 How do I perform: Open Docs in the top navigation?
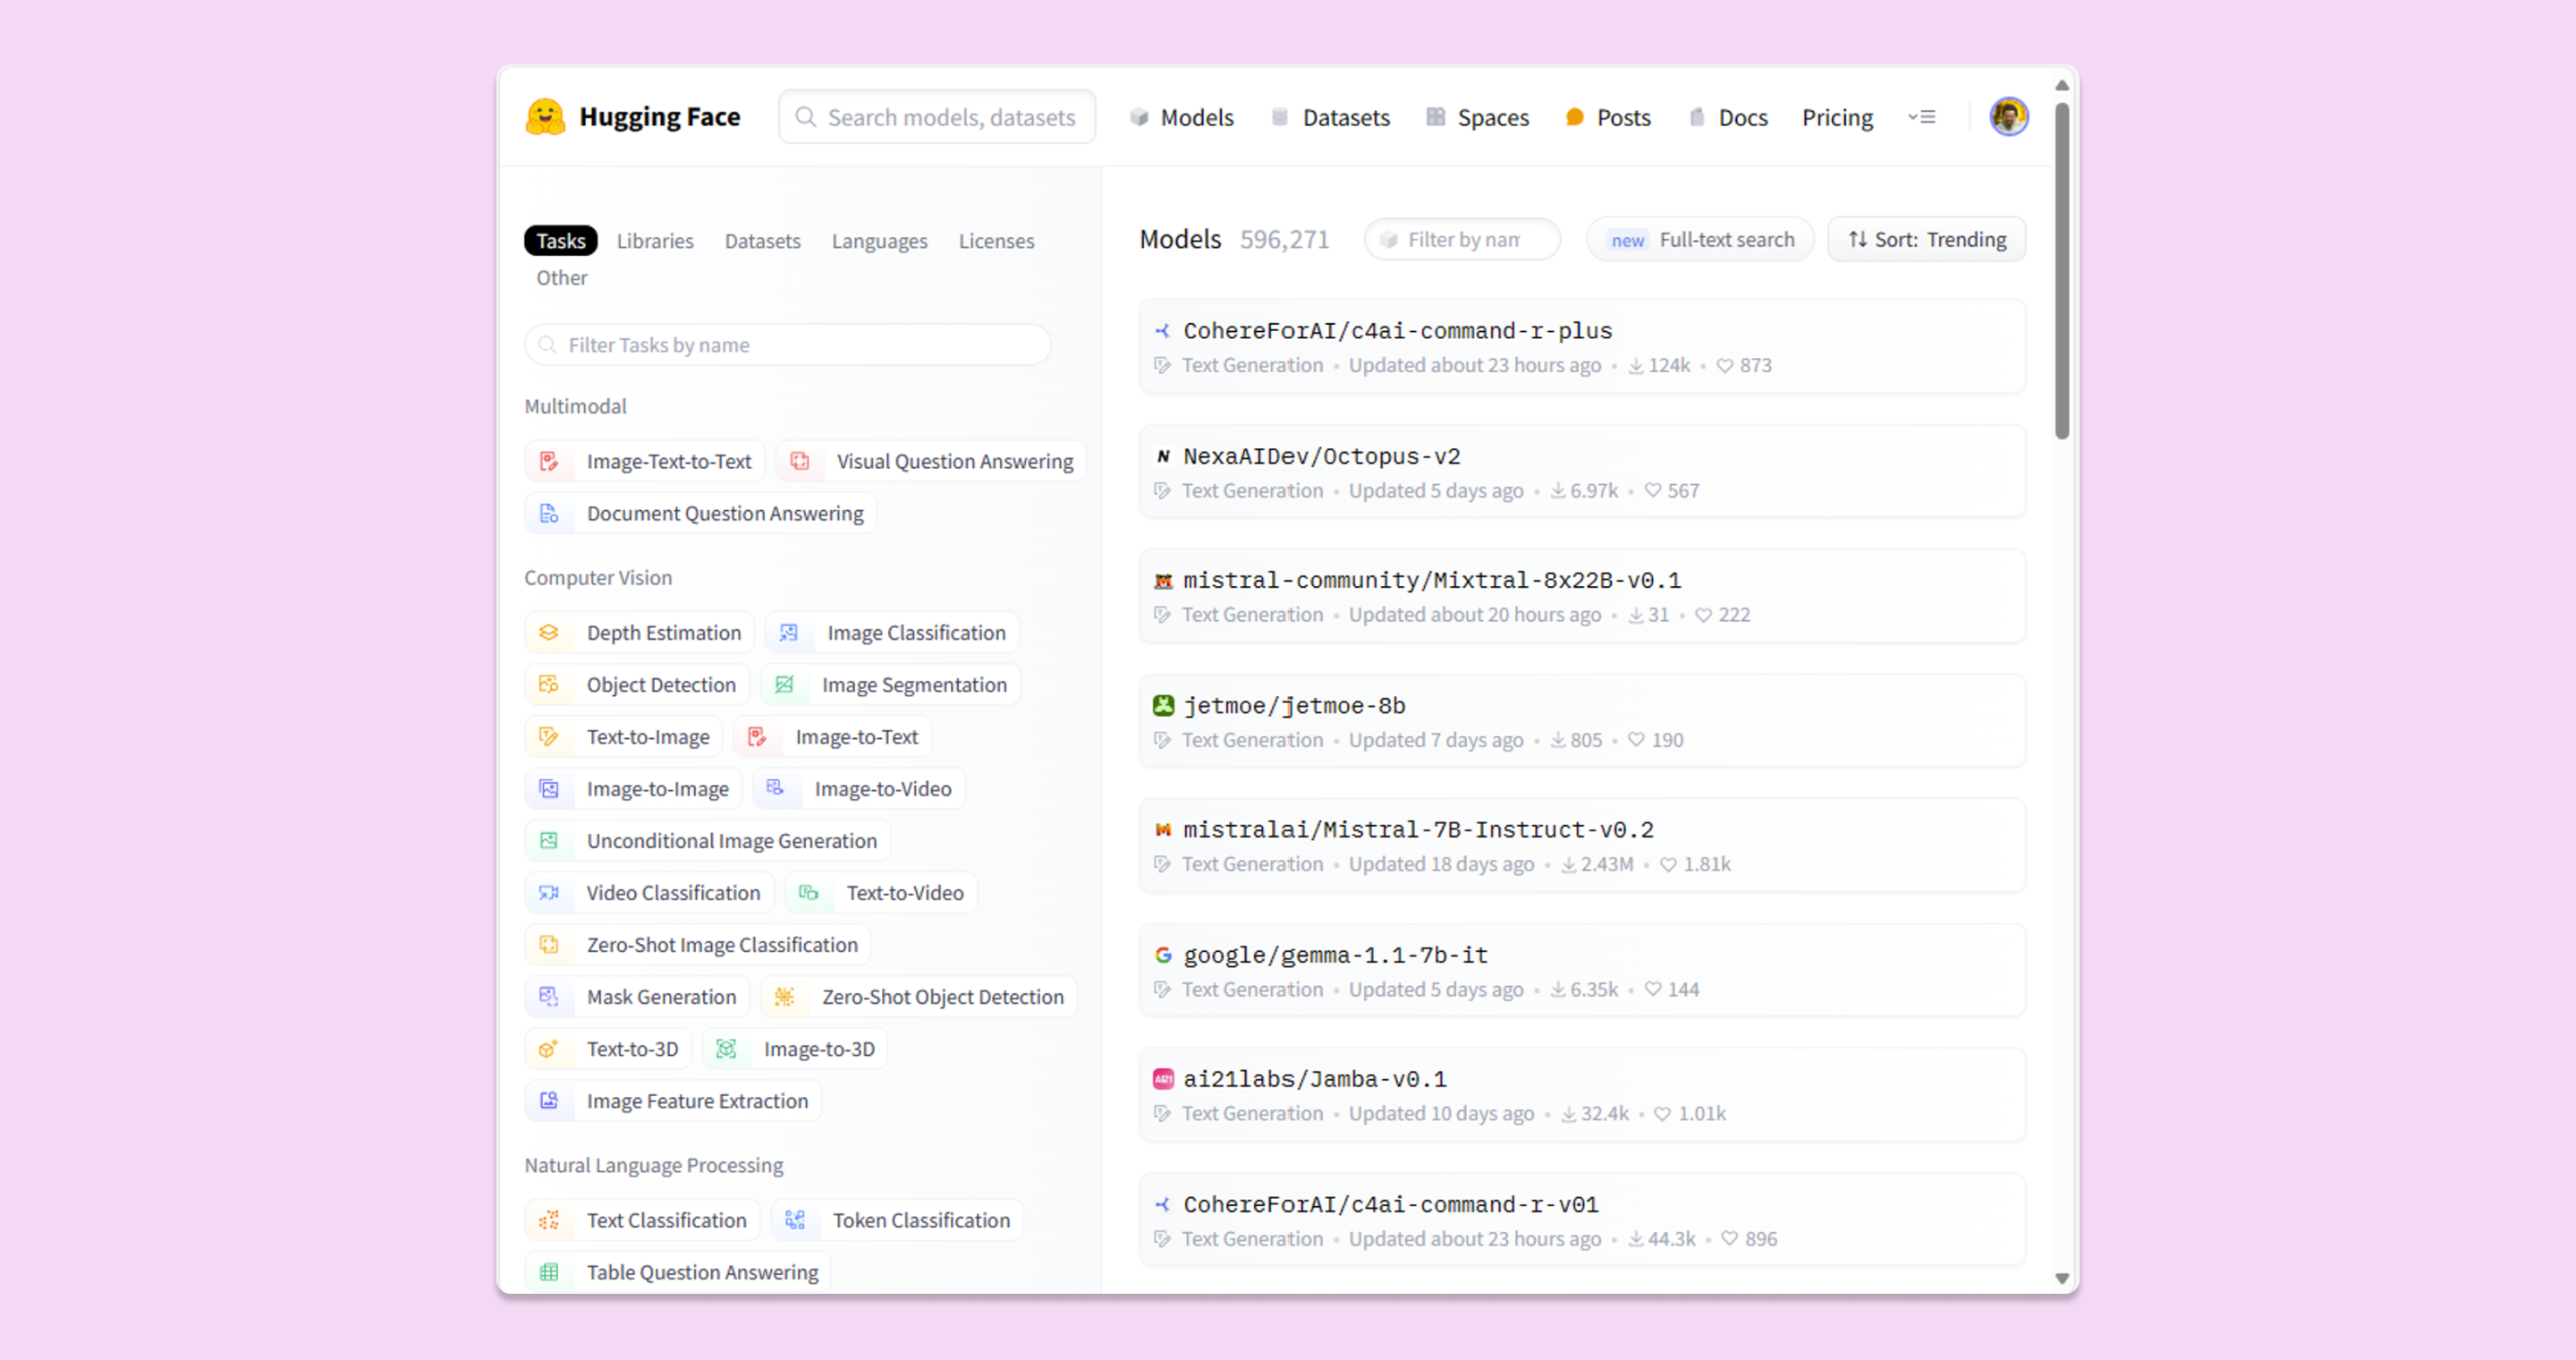click(1729, 117)
